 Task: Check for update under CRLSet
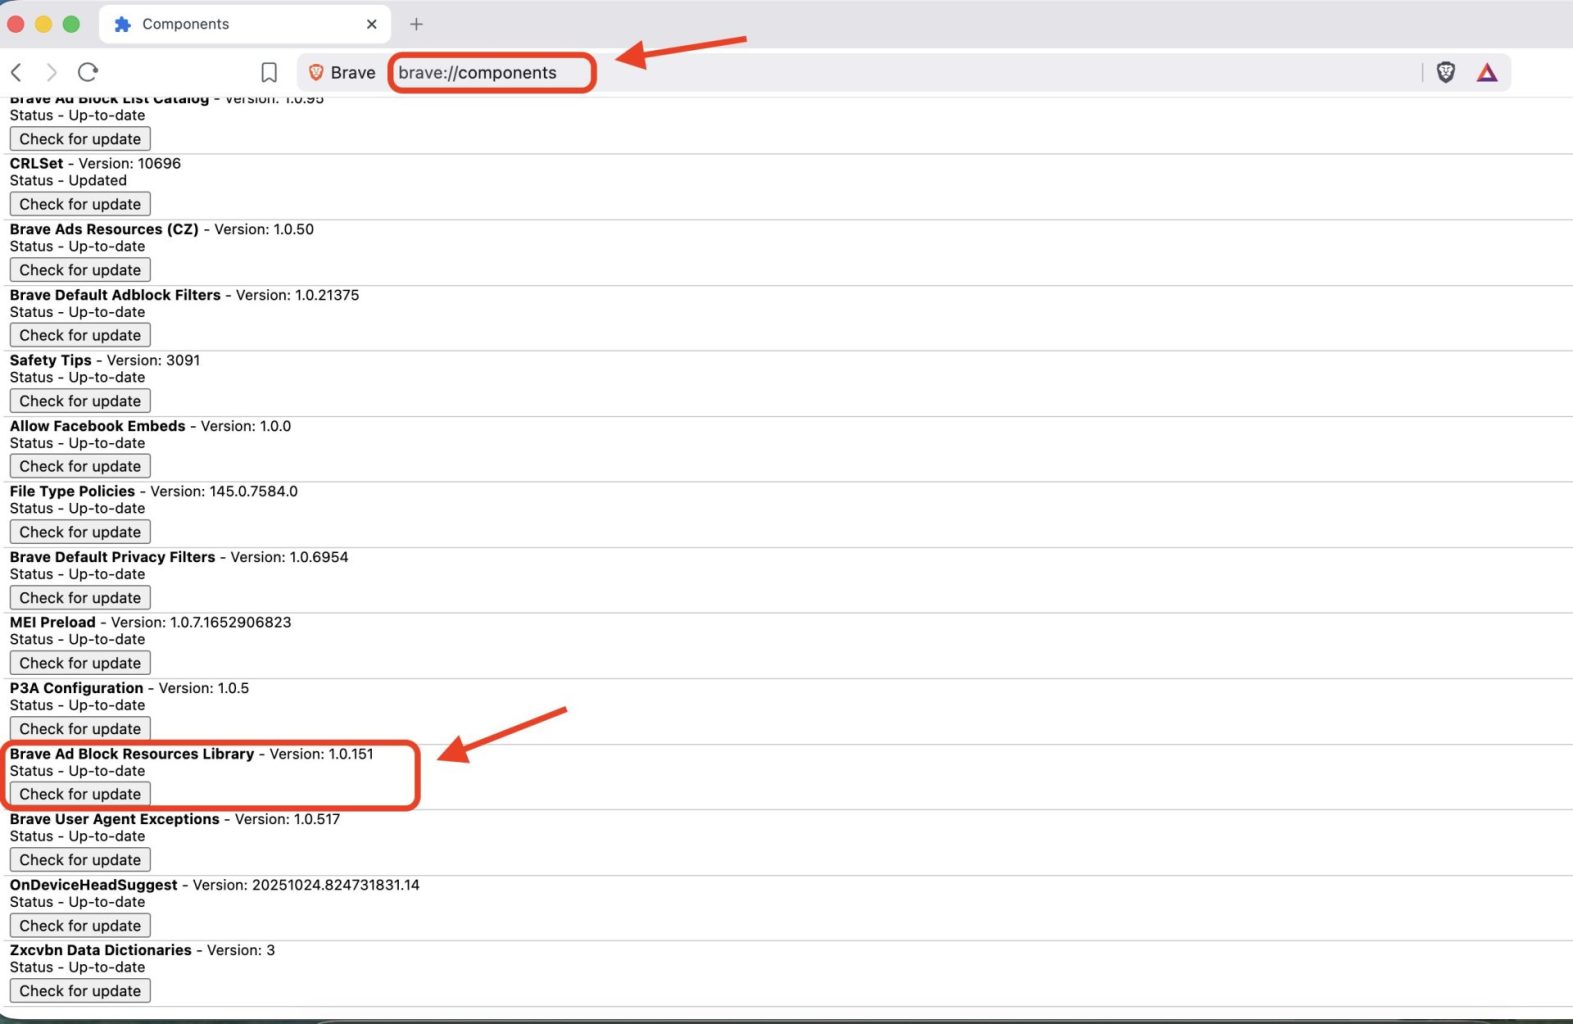coord(80,204)
